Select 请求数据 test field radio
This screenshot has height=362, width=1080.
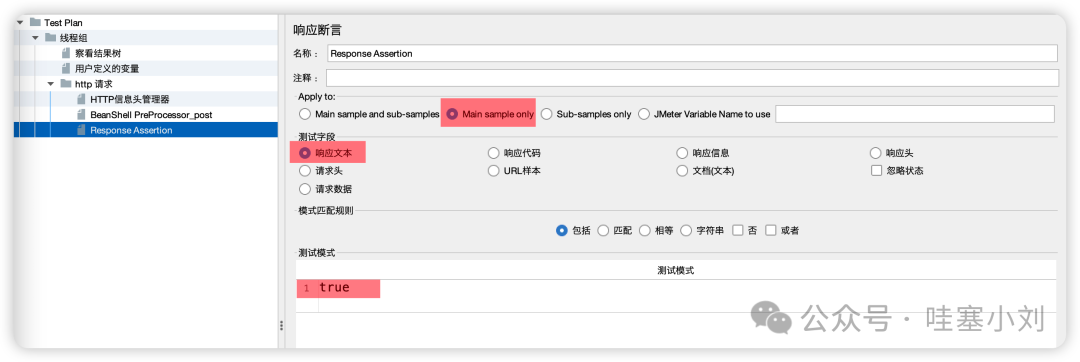coord(305,189)
